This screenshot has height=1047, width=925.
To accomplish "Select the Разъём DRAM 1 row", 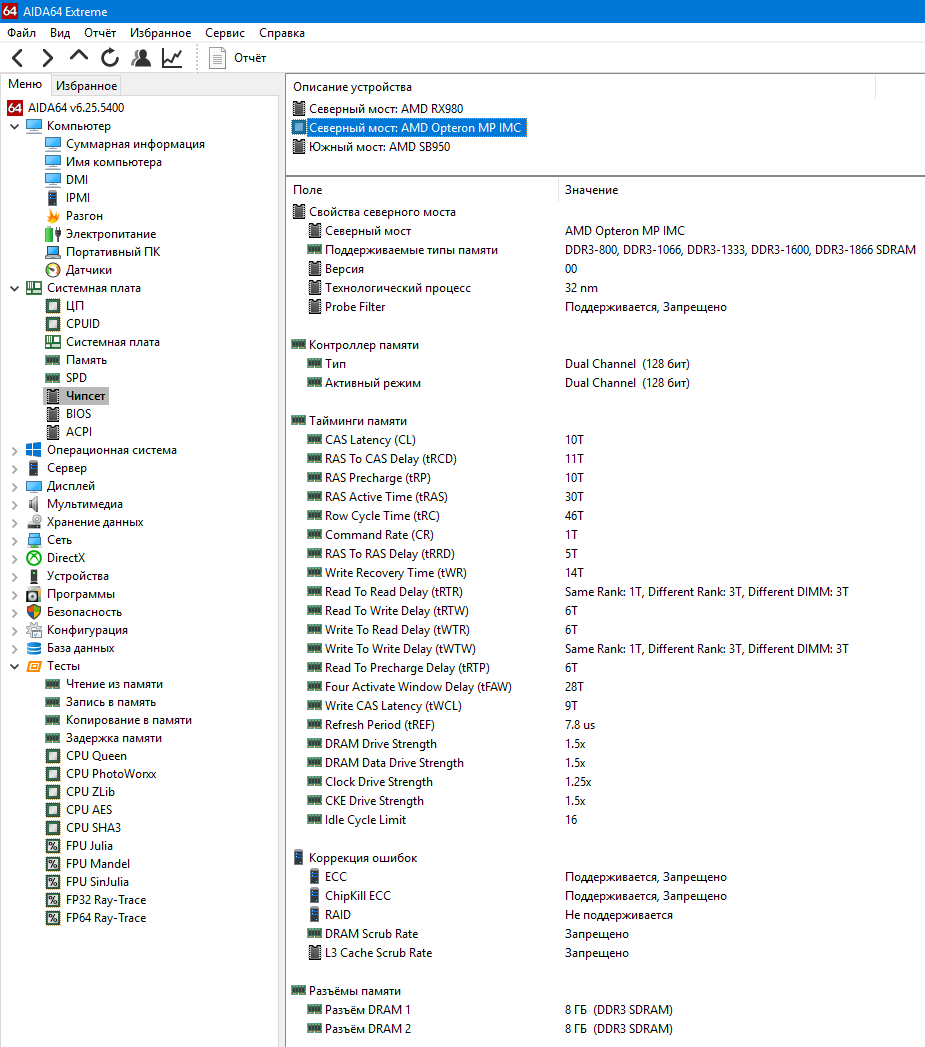I will (x=606, y=1010).
